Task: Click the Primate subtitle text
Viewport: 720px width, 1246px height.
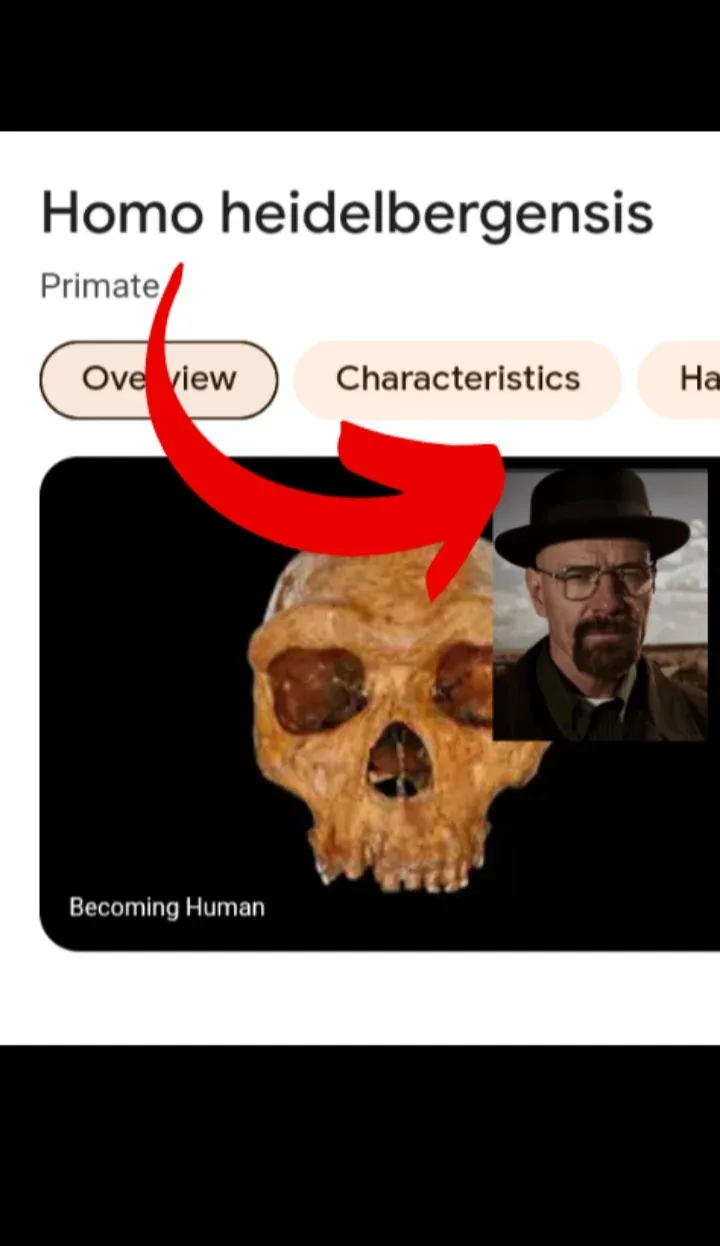Action: pyautogui.click(x=99, y=287)
